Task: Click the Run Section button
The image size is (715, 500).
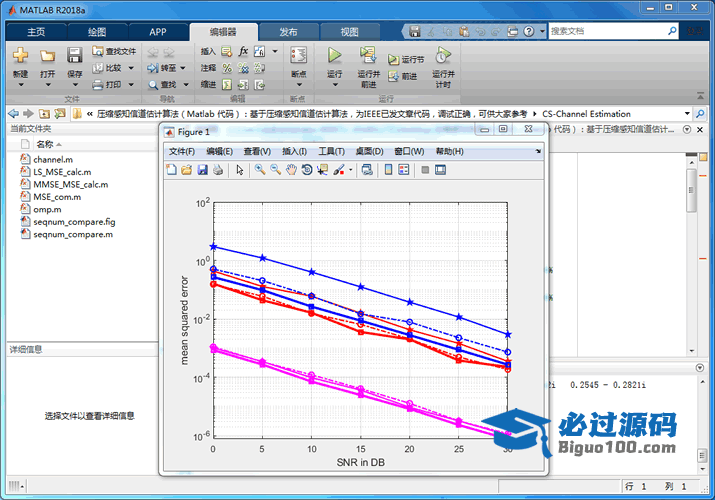Action: pos(406,60)
